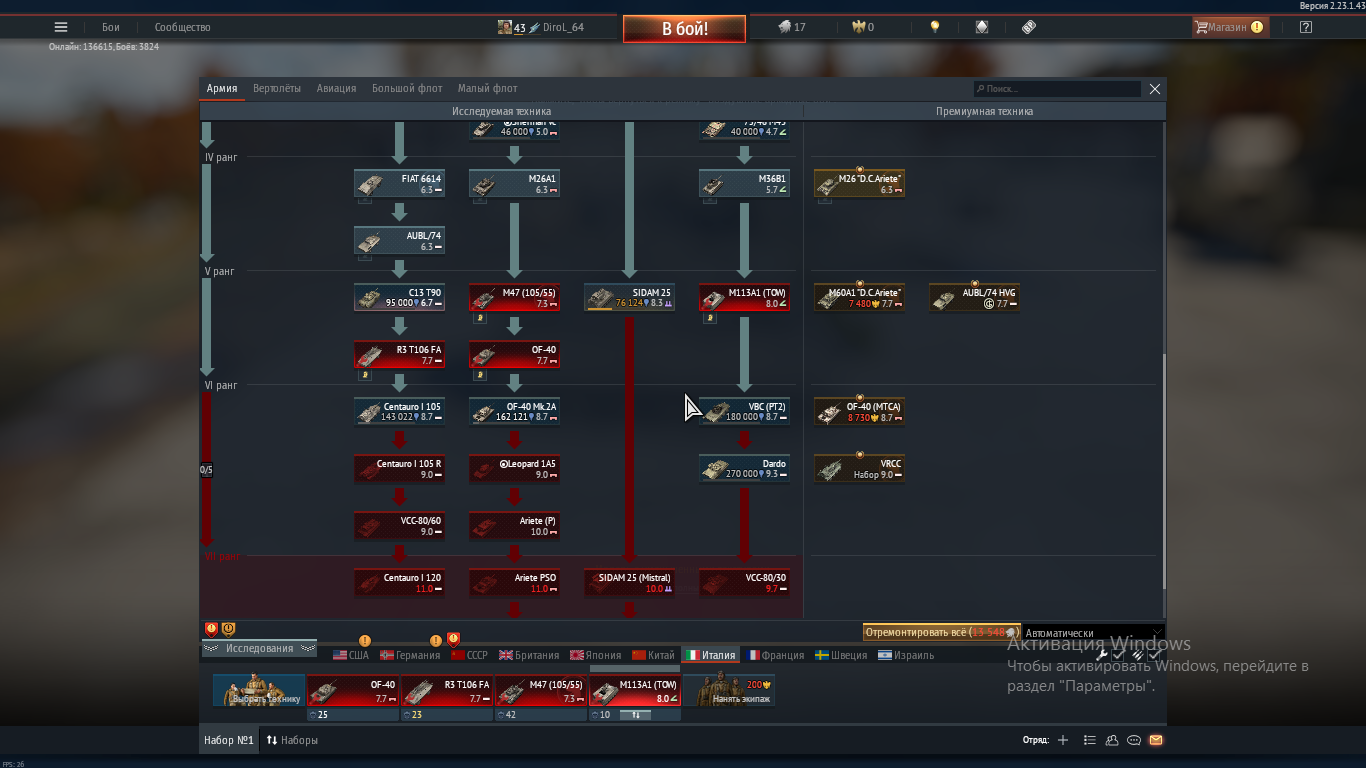Switch to the Армия tab
This screenshot has width=1366, height=768.
pos(222,88)
